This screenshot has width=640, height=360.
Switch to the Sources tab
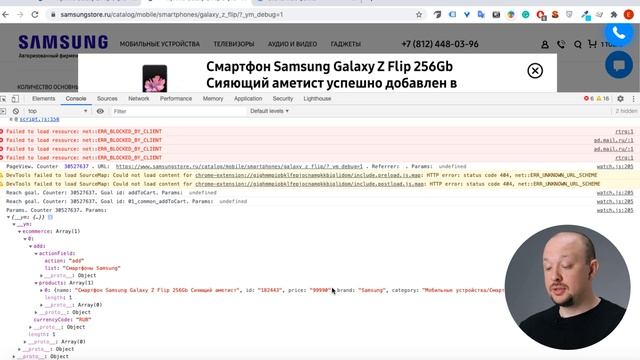[107, 99]
